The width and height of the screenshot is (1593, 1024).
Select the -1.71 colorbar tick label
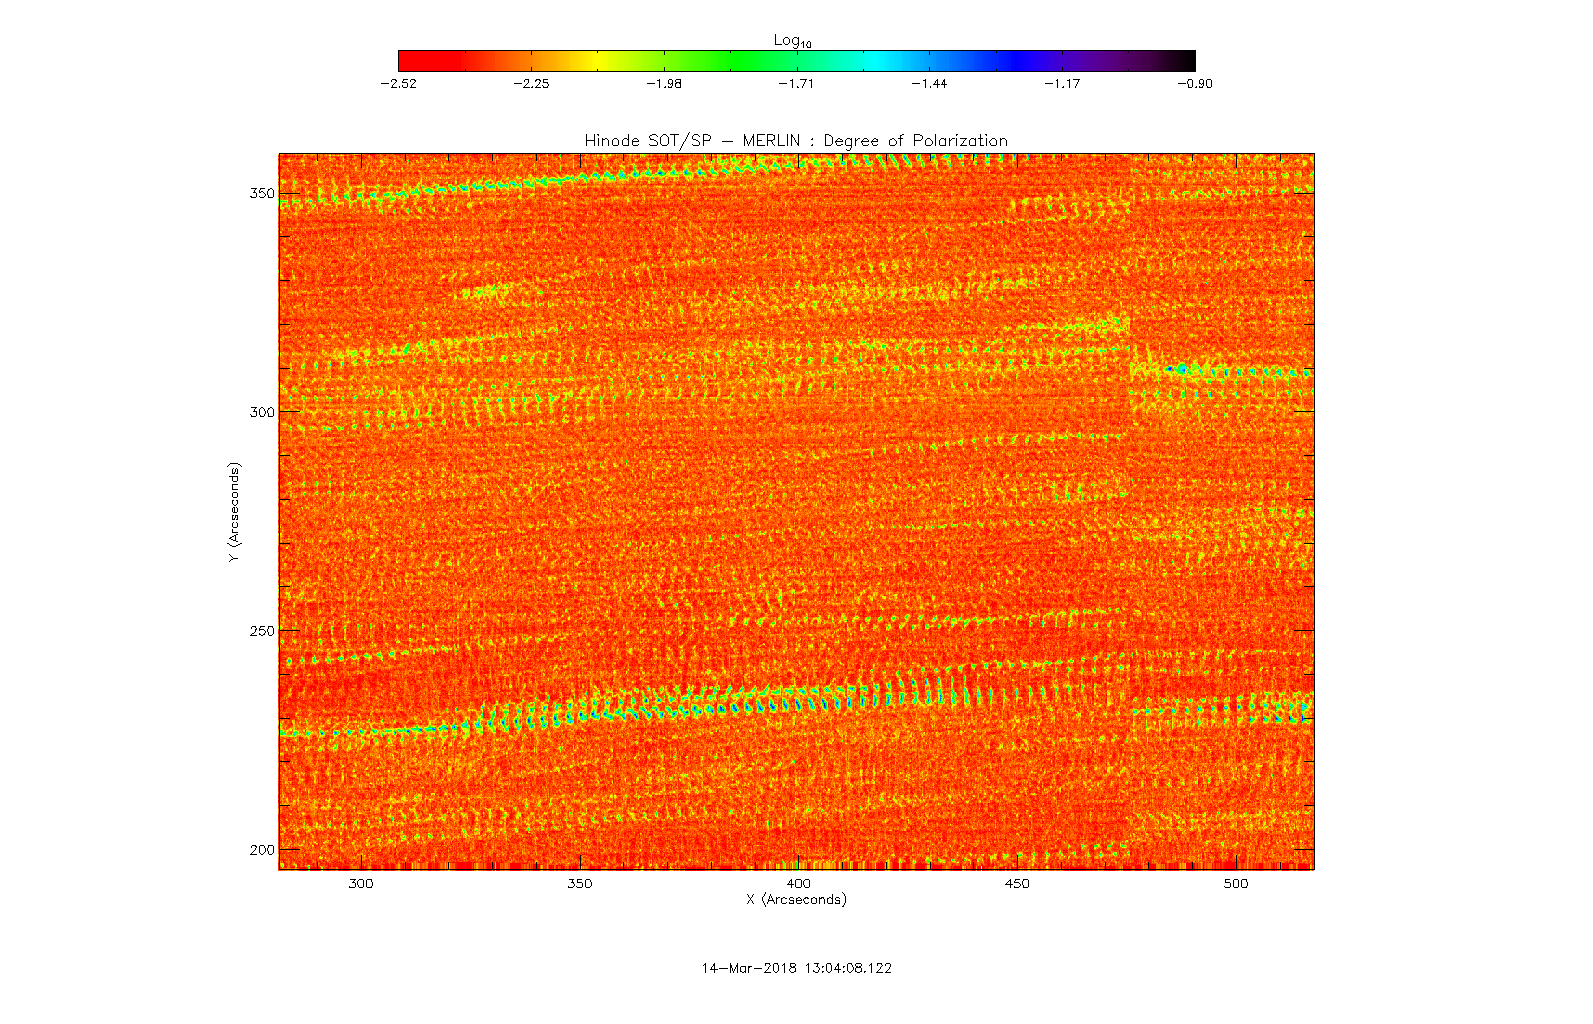(796, 84)
